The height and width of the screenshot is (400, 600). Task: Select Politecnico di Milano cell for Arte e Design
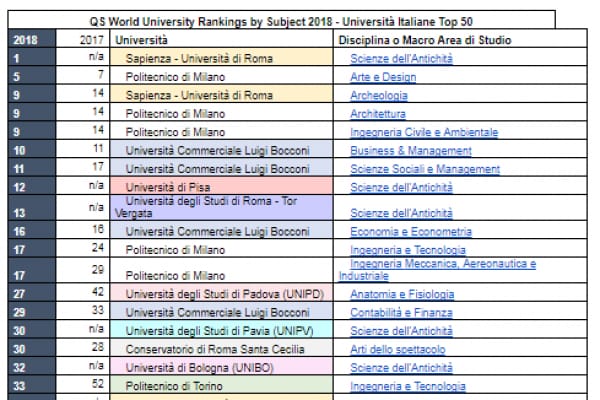tap(221, 75)
